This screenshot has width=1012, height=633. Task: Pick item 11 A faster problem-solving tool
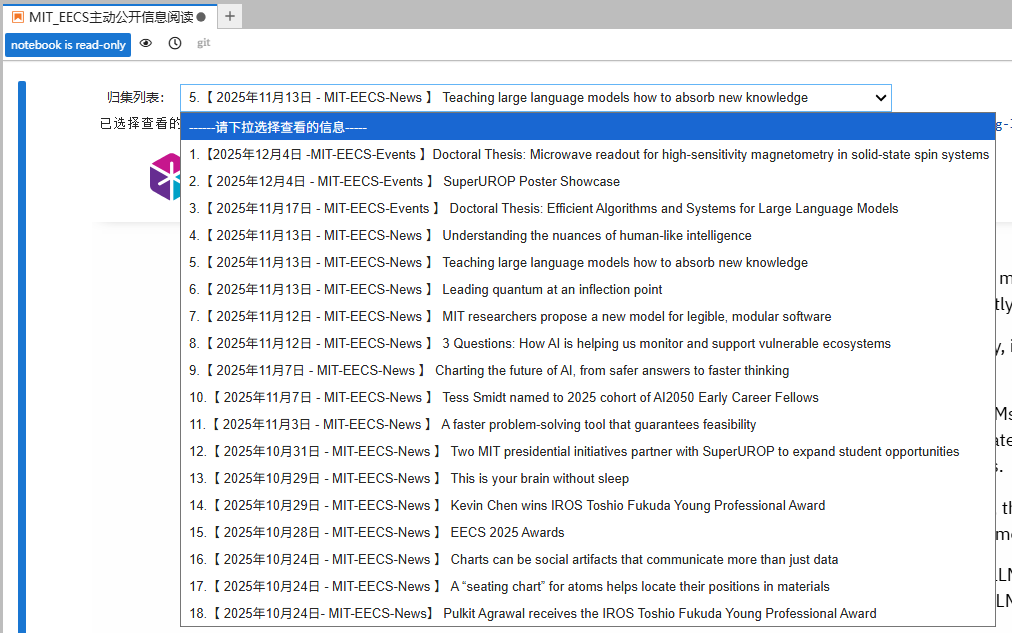pos(588,425)
